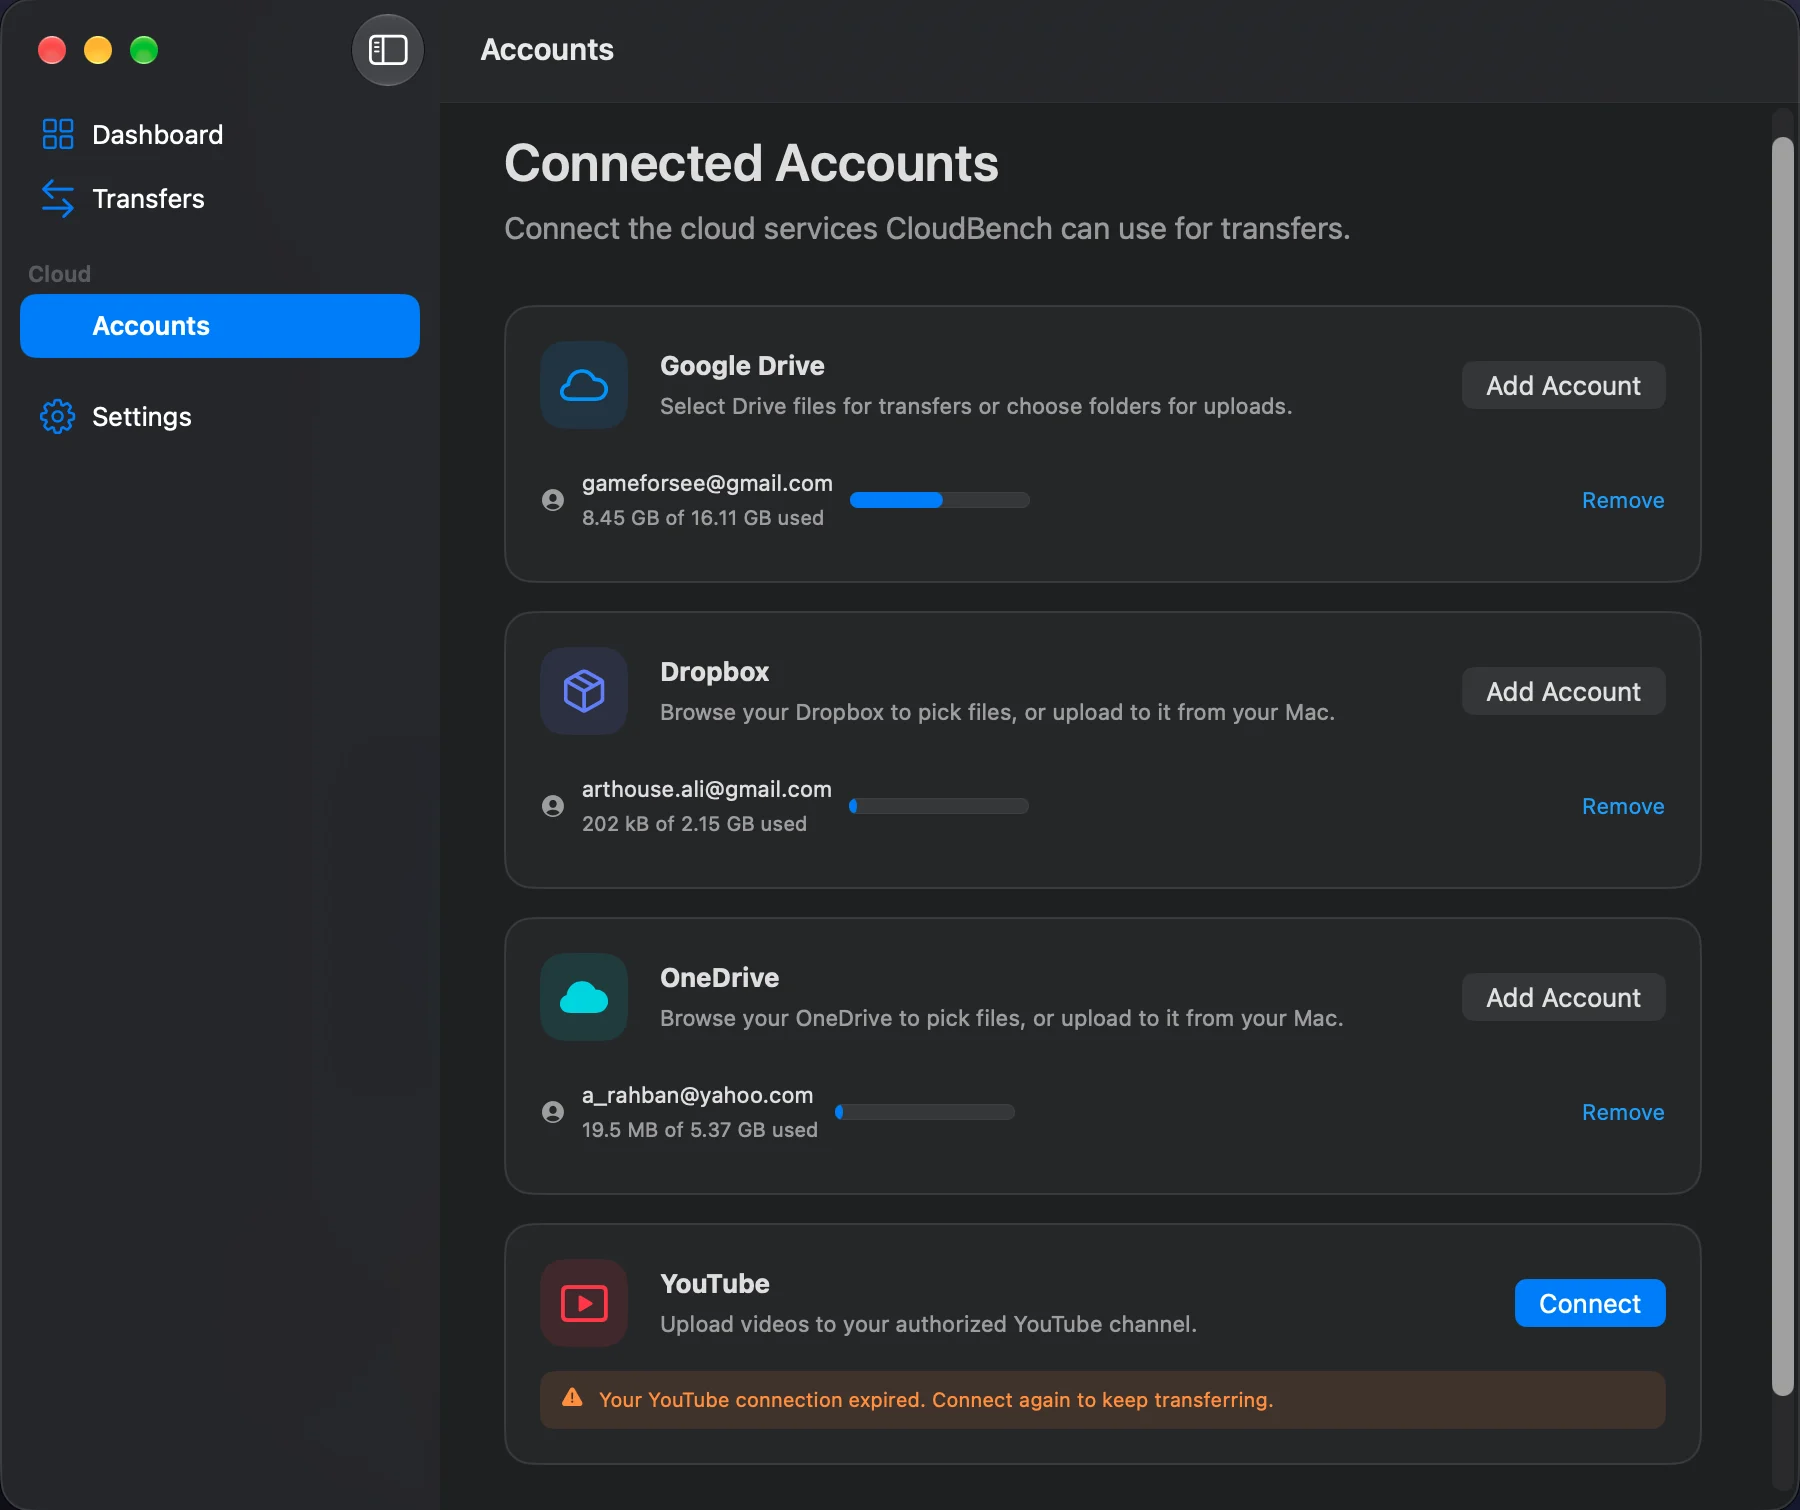Click the Accounts title in the toolbar

(547, 50)
